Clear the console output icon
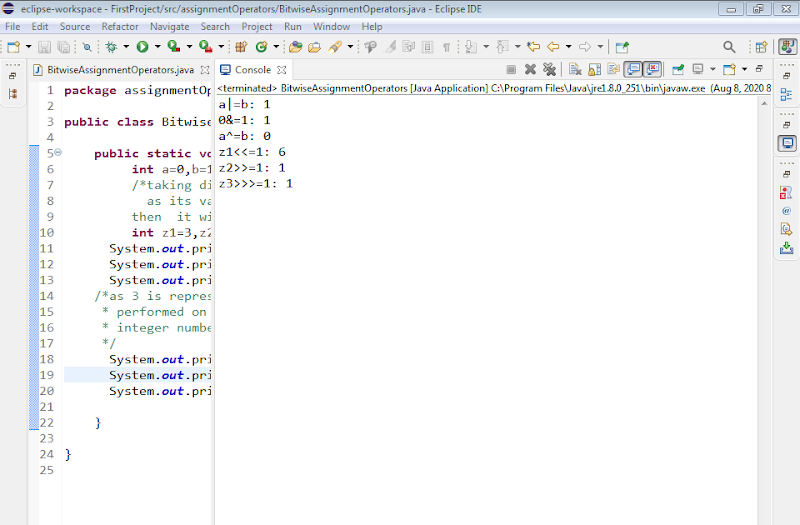Viewport: 800px width, 525px height. [575, 69]
